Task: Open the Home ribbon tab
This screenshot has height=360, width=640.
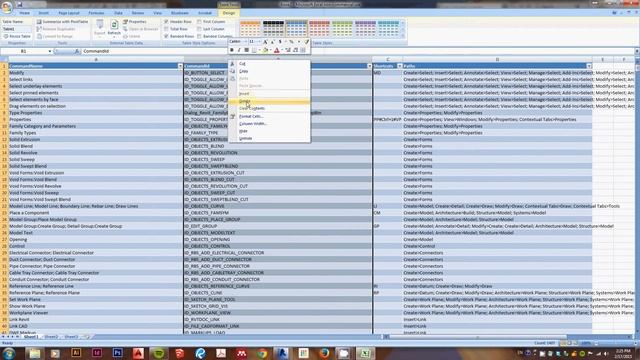Action: (24, 13)
